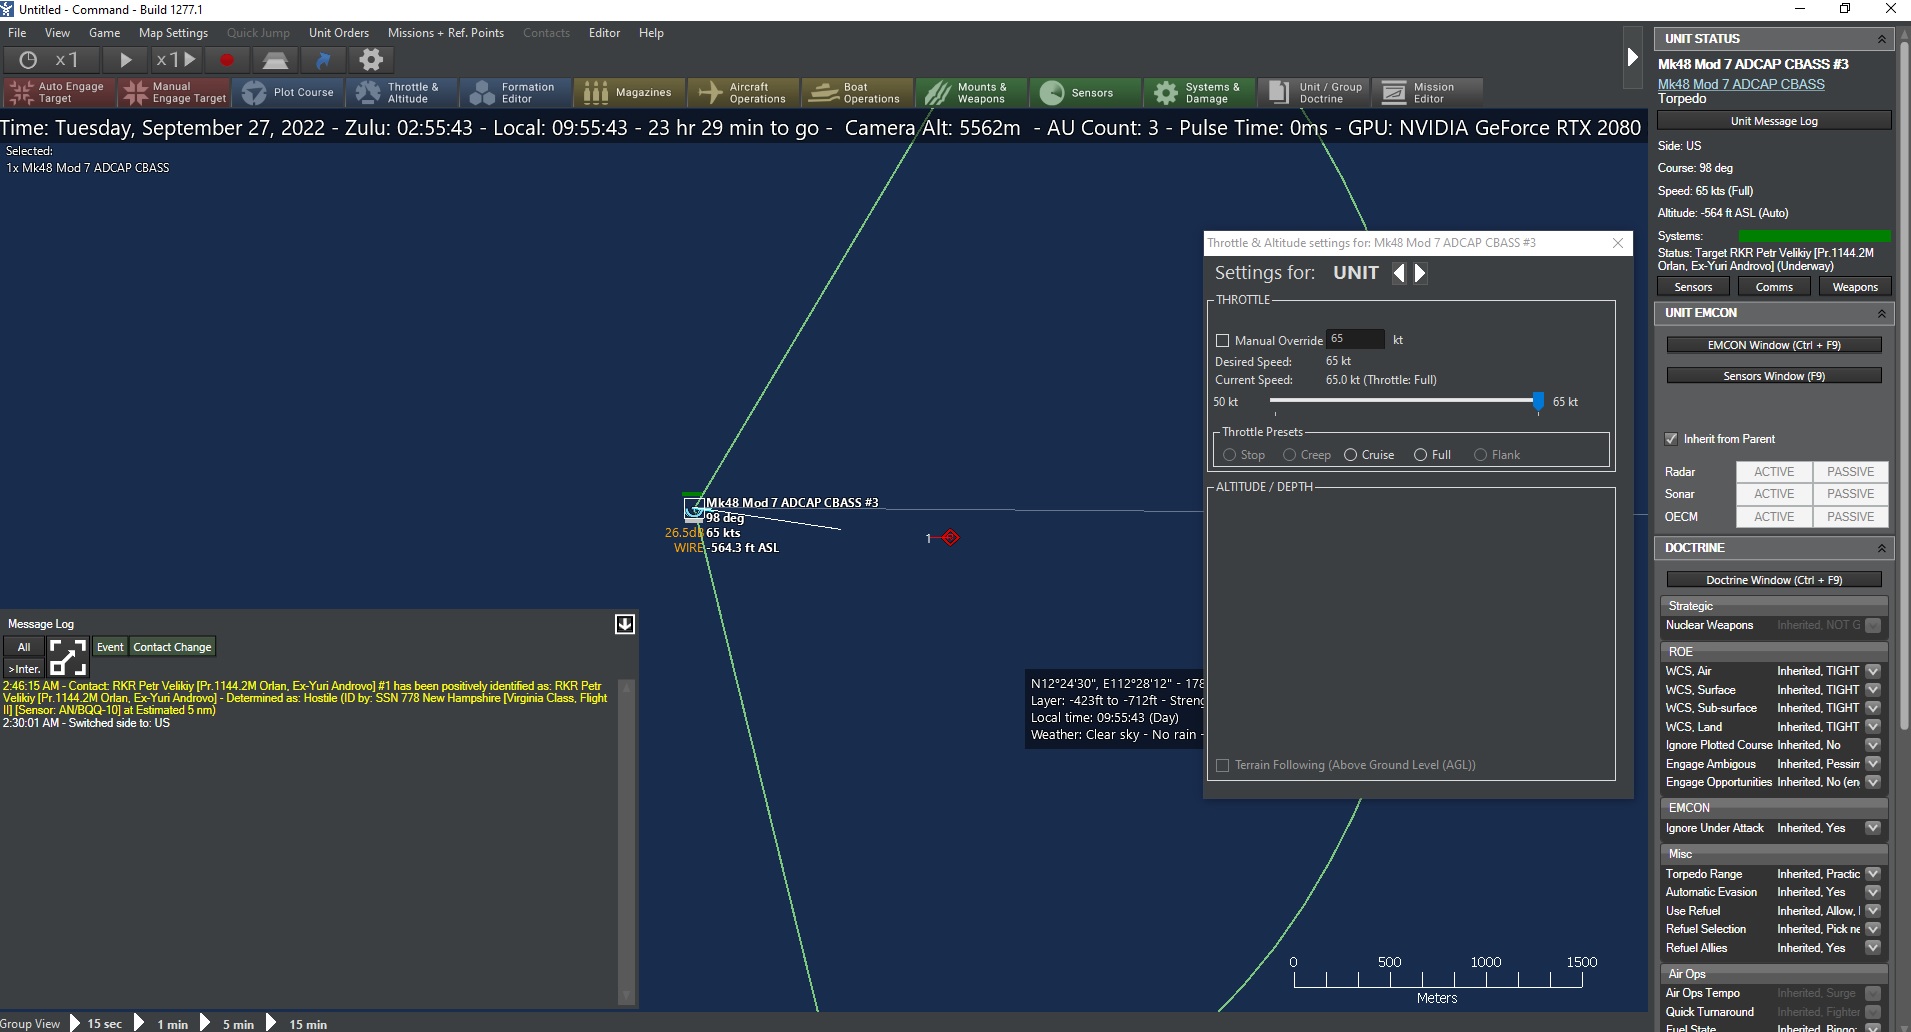This screenshot has width=1911, height=1032.
Task: Set Radar to PASSIVE
Action: pyautogui.click(x=1851, y=472)
